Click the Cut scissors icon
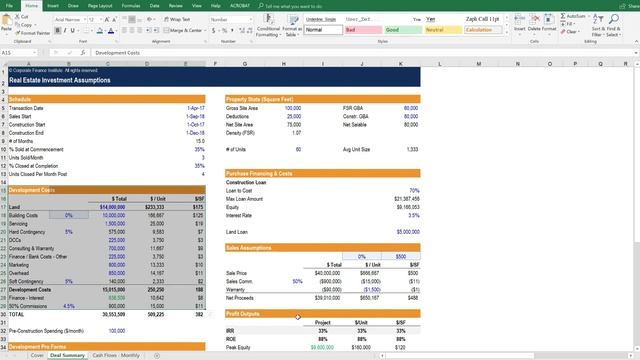The width and height of the screenshot is (640, 360). tap(17, 16)
